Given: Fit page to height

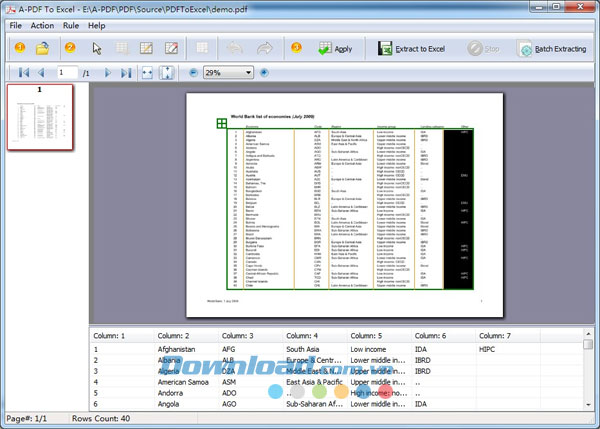Looking at the screenshot, I should 167,72.
